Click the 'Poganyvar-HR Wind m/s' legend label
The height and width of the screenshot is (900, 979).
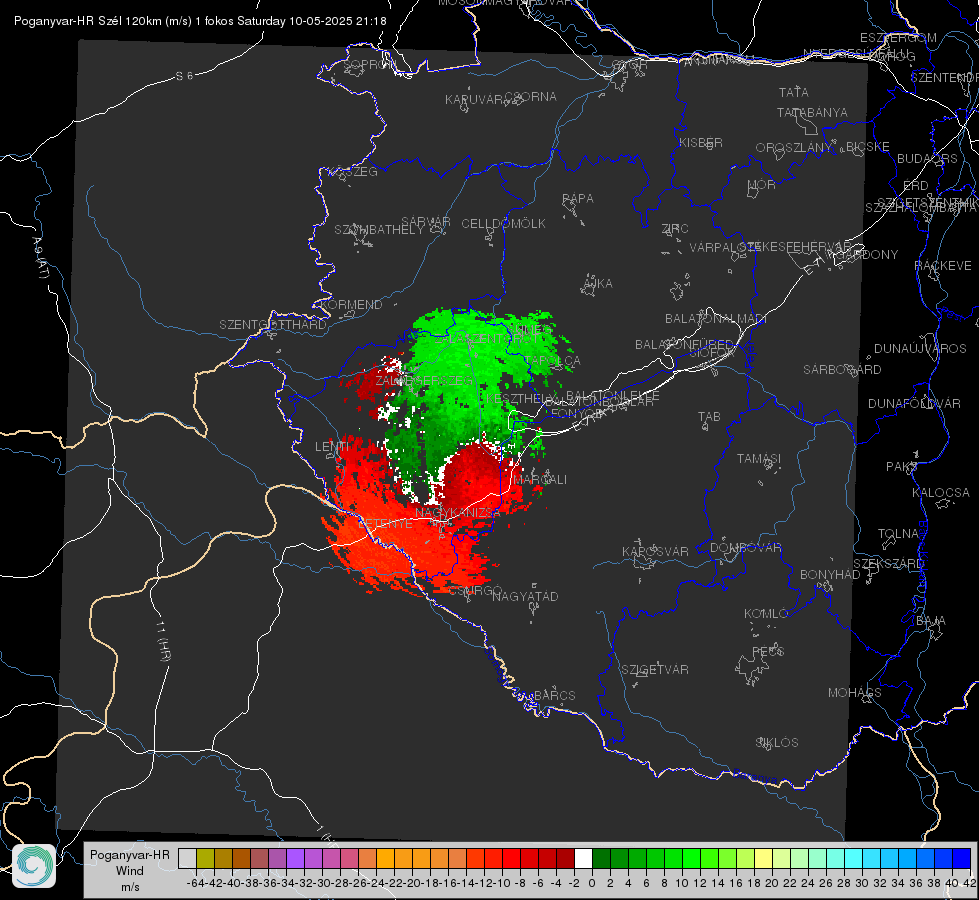click(129, 871)
